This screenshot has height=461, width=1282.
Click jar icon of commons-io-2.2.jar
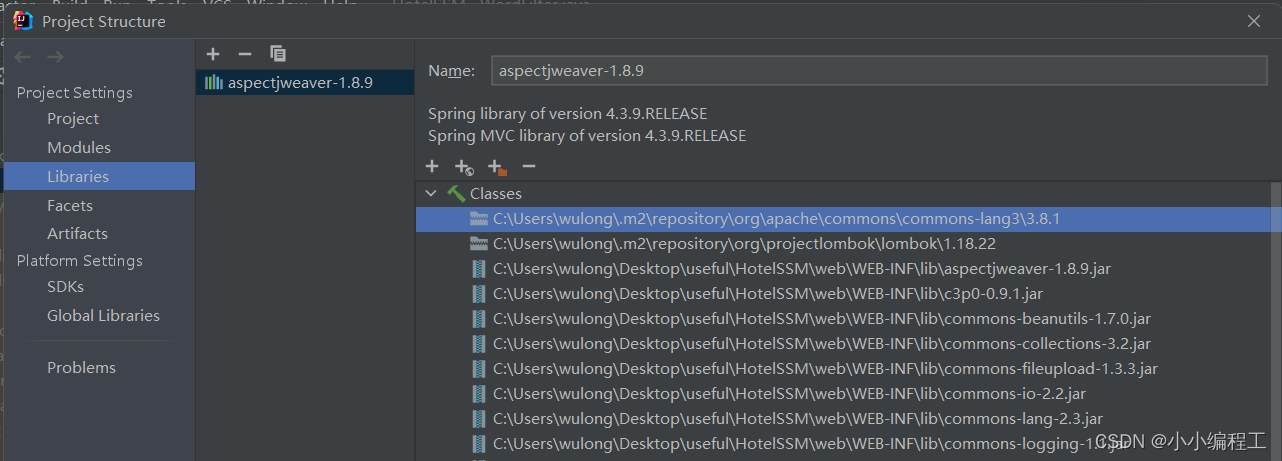(x=479, y=394)
